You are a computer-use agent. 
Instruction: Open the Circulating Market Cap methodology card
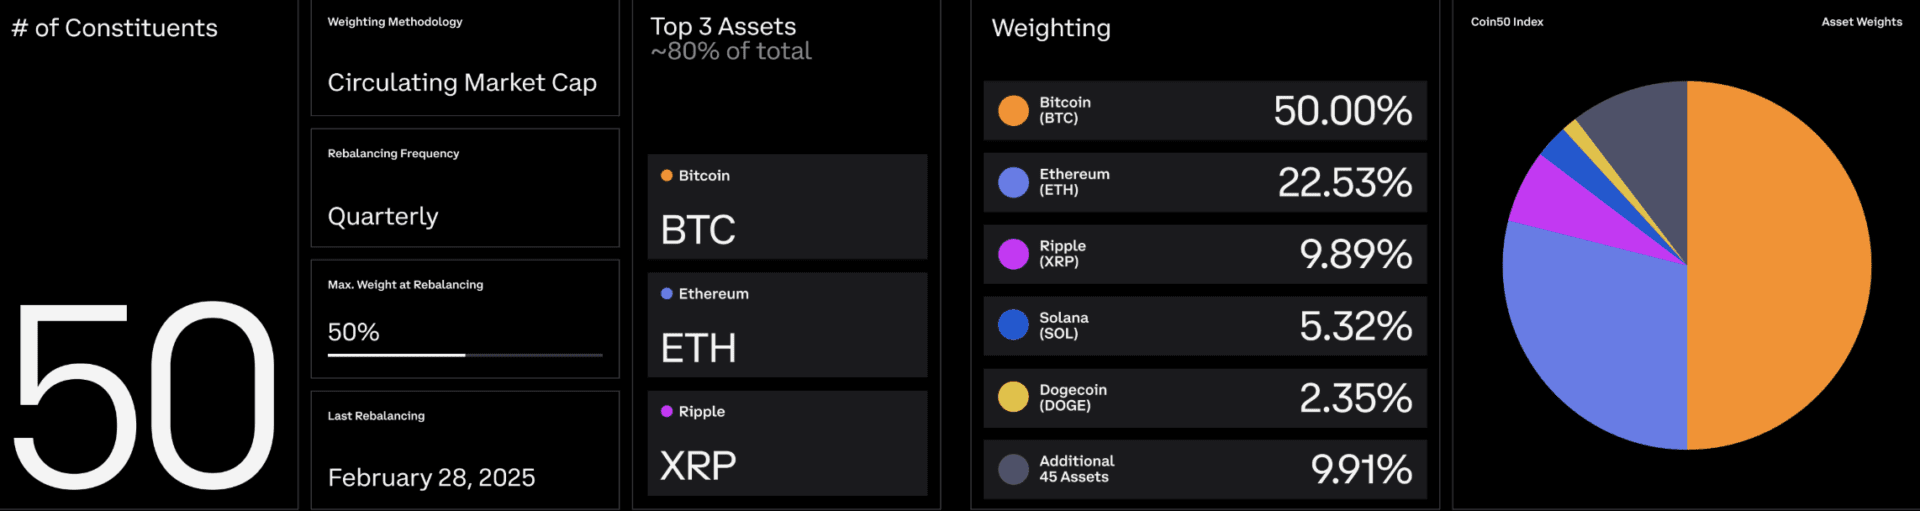pyautogui.click(x=465, y=58)
